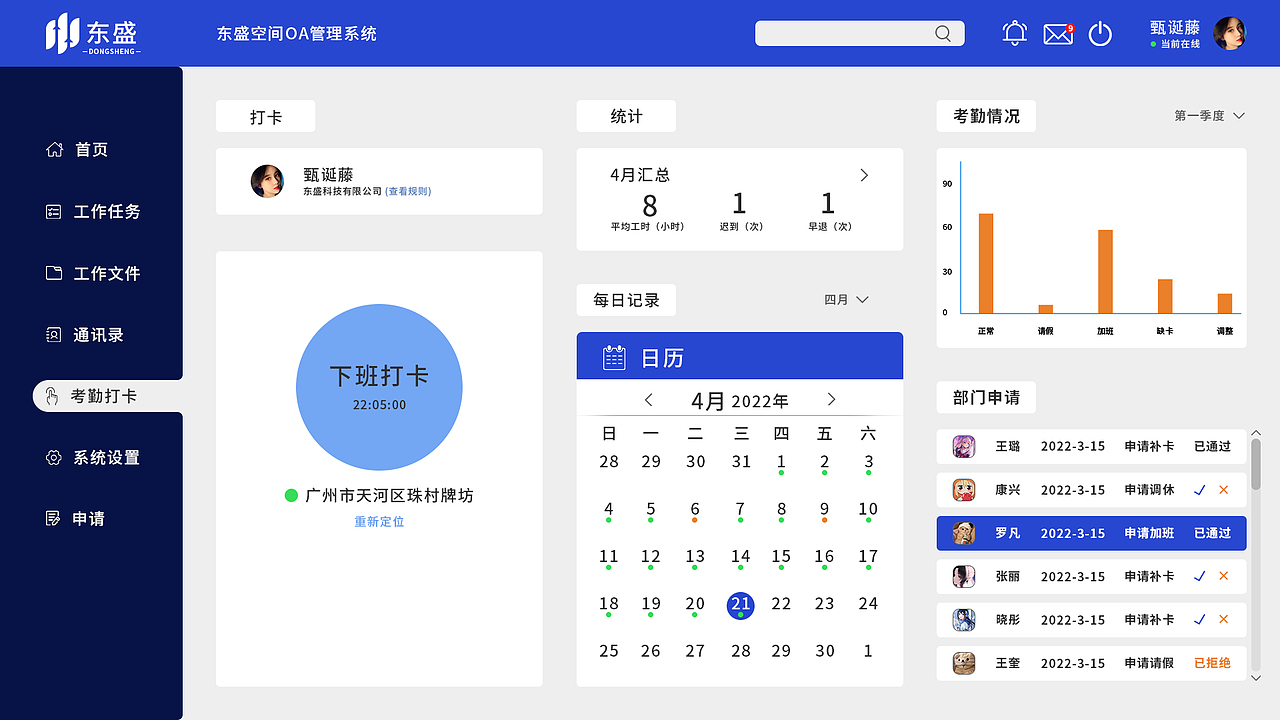Click the 系统设置 gear icon
The width and height of the screenshot is (1280, 720).
tap(53, 457)
